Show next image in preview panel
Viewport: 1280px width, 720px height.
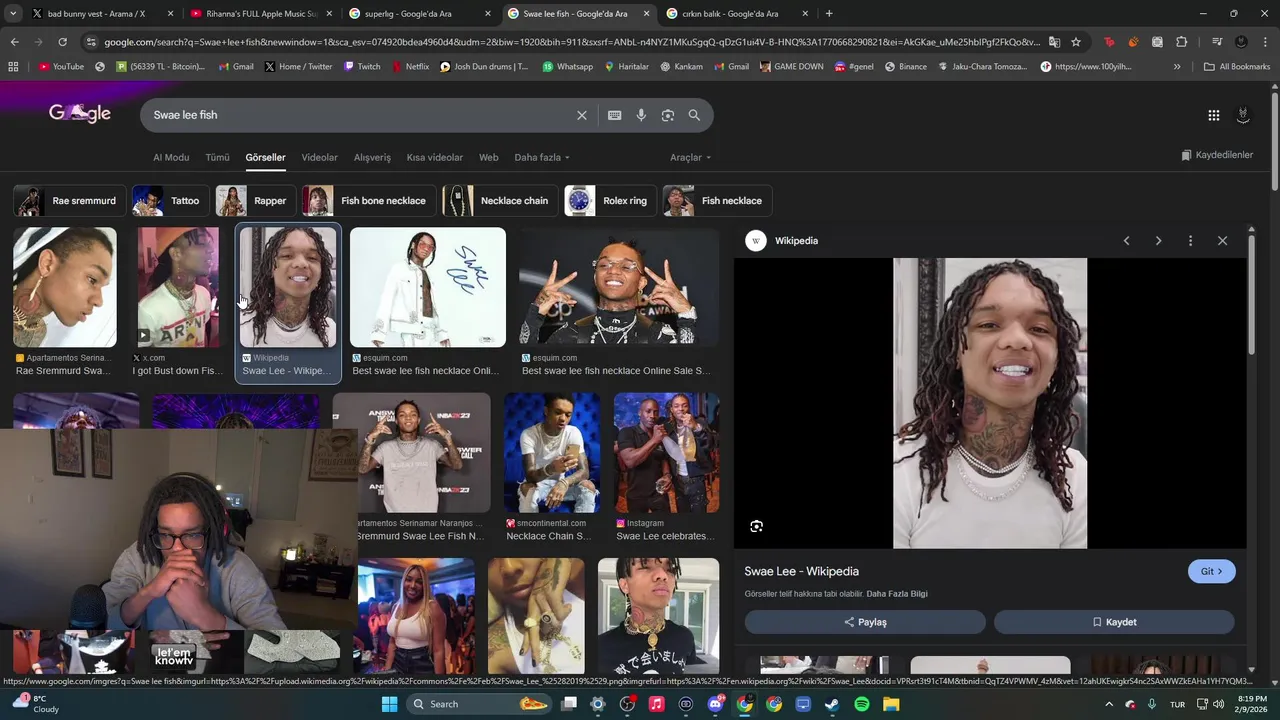[1158, 241]
